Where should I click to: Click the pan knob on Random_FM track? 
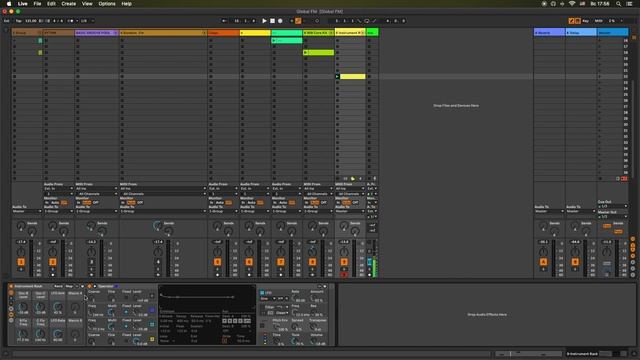[x=158, y=252]
